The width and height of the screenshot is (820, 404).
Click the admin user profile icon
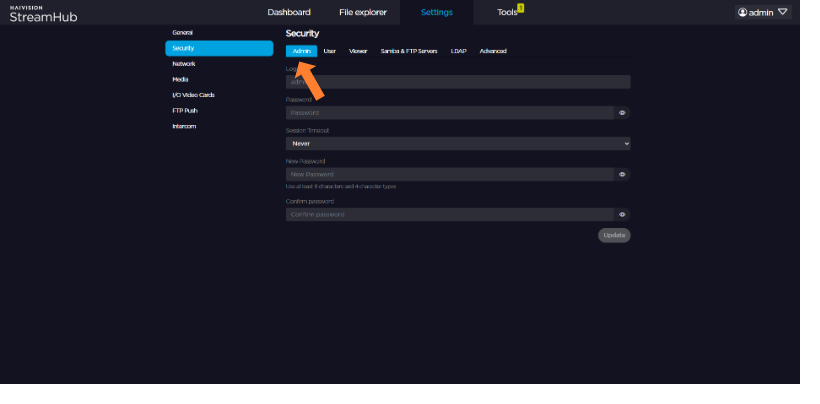click(743, 12)
